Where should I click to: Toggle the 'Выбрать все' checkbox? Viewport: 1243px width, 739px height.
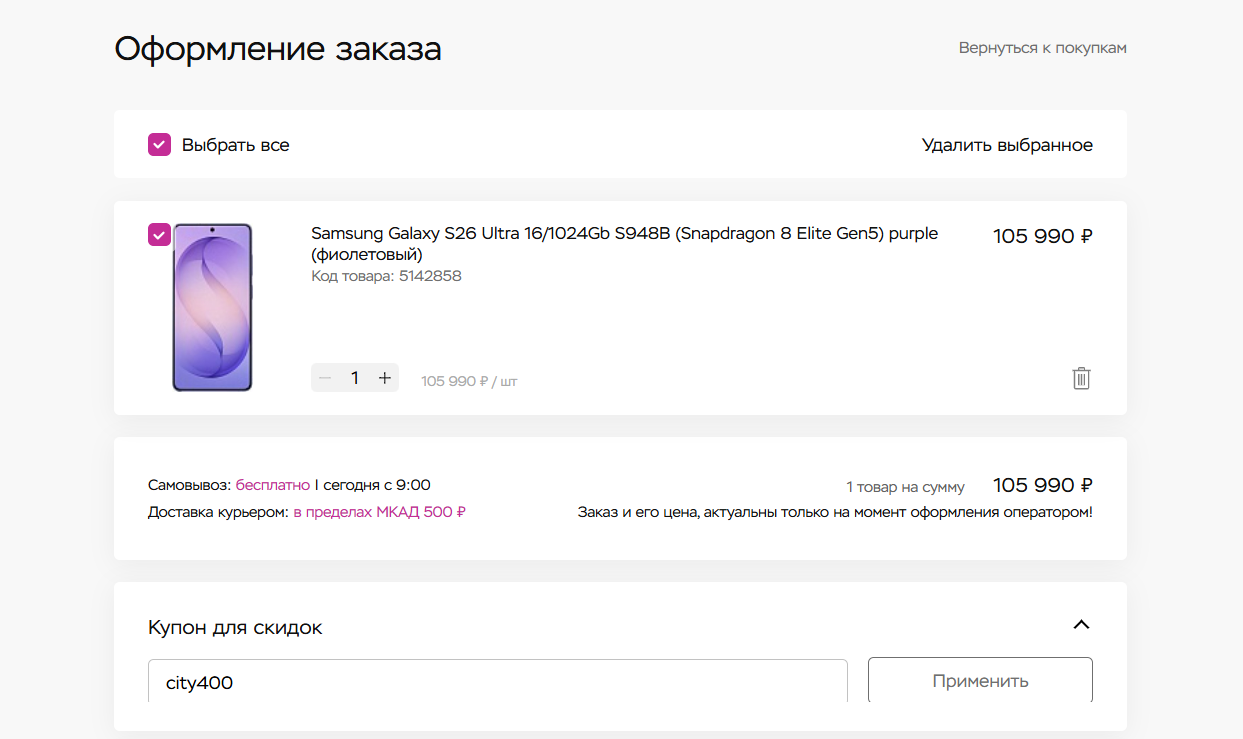[160, 145]
